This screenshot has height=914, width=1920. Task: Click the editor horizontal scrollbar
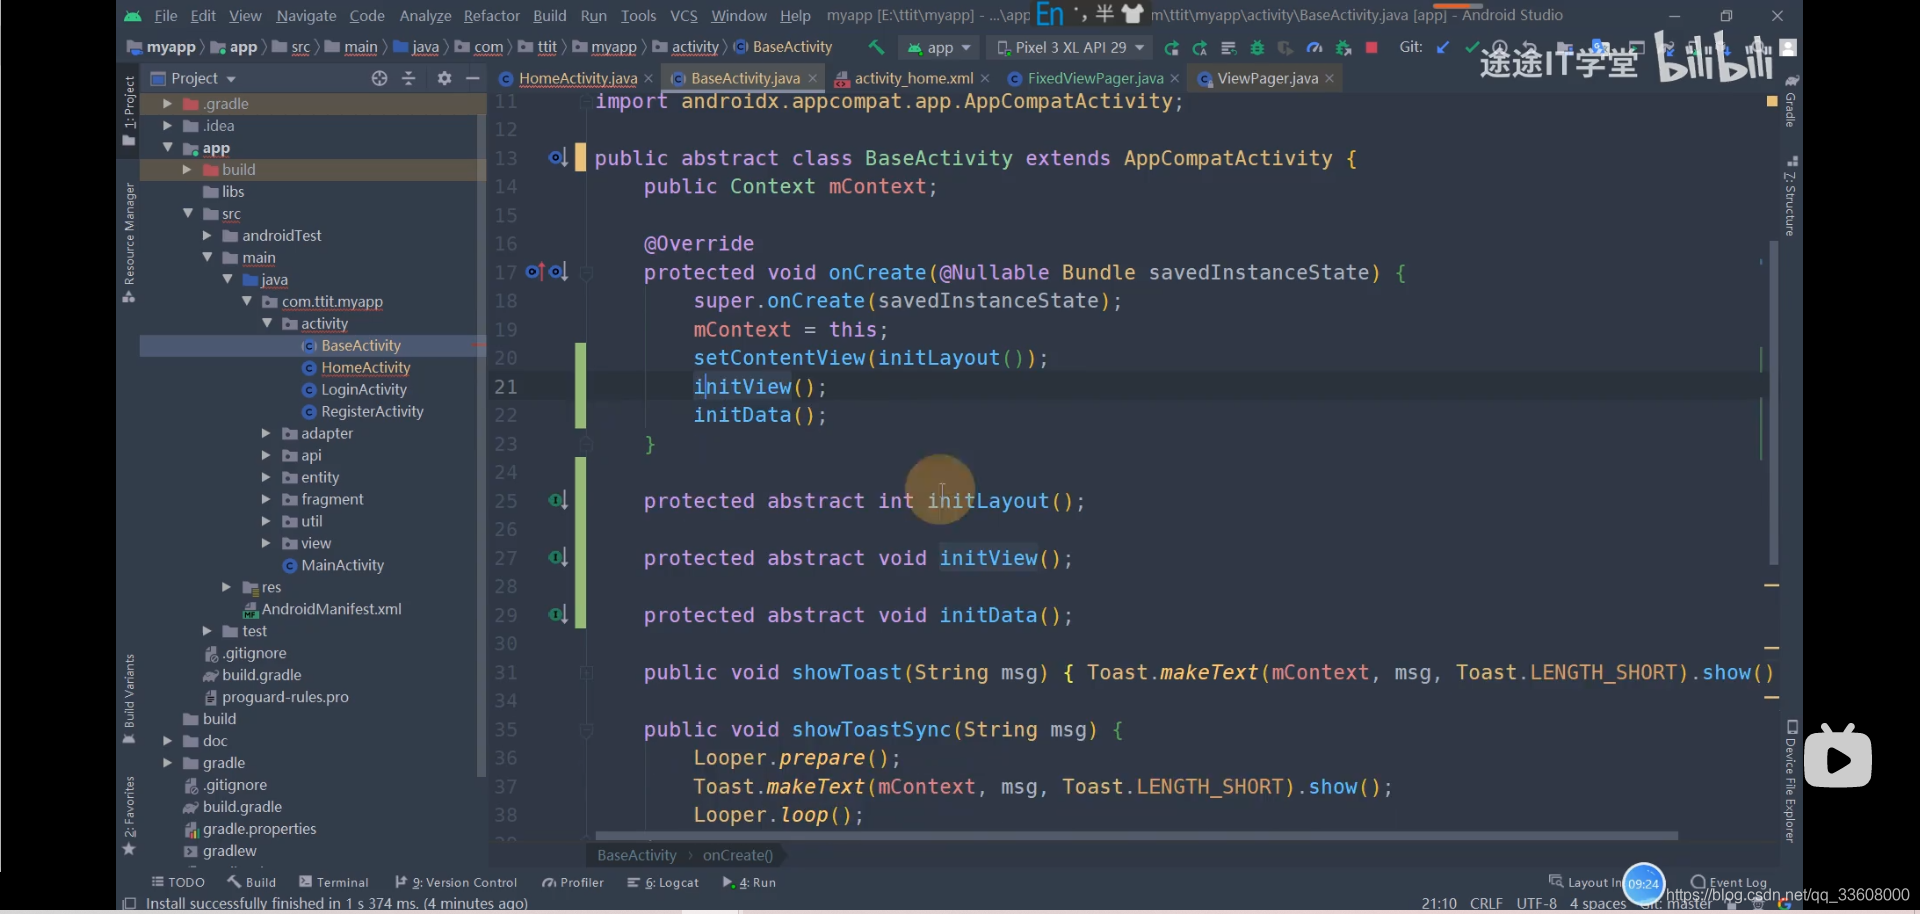[x=1136, y=836]
